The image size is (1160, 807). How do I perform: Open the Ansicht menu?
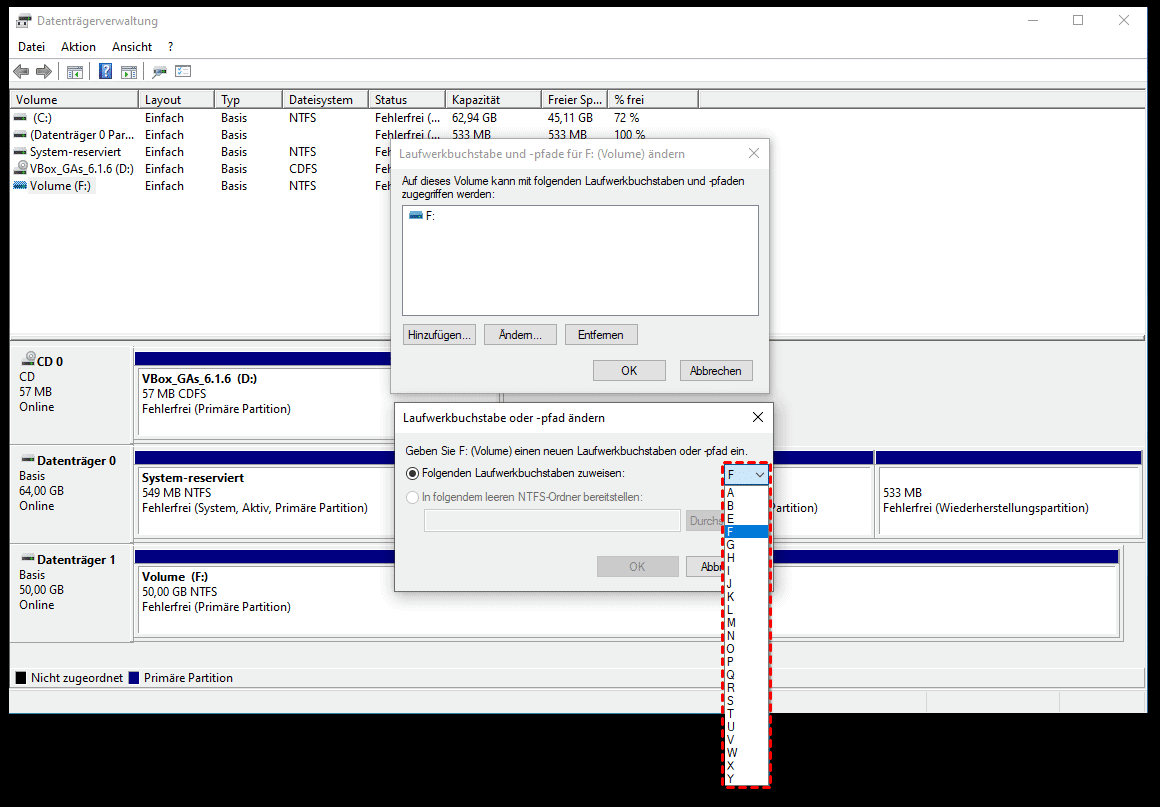point(132,47)
